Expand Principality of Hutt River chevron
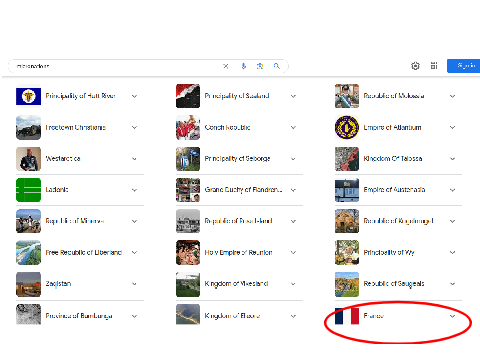The height and width of the screenshot is (360, 480). click(x=134, y=96)
